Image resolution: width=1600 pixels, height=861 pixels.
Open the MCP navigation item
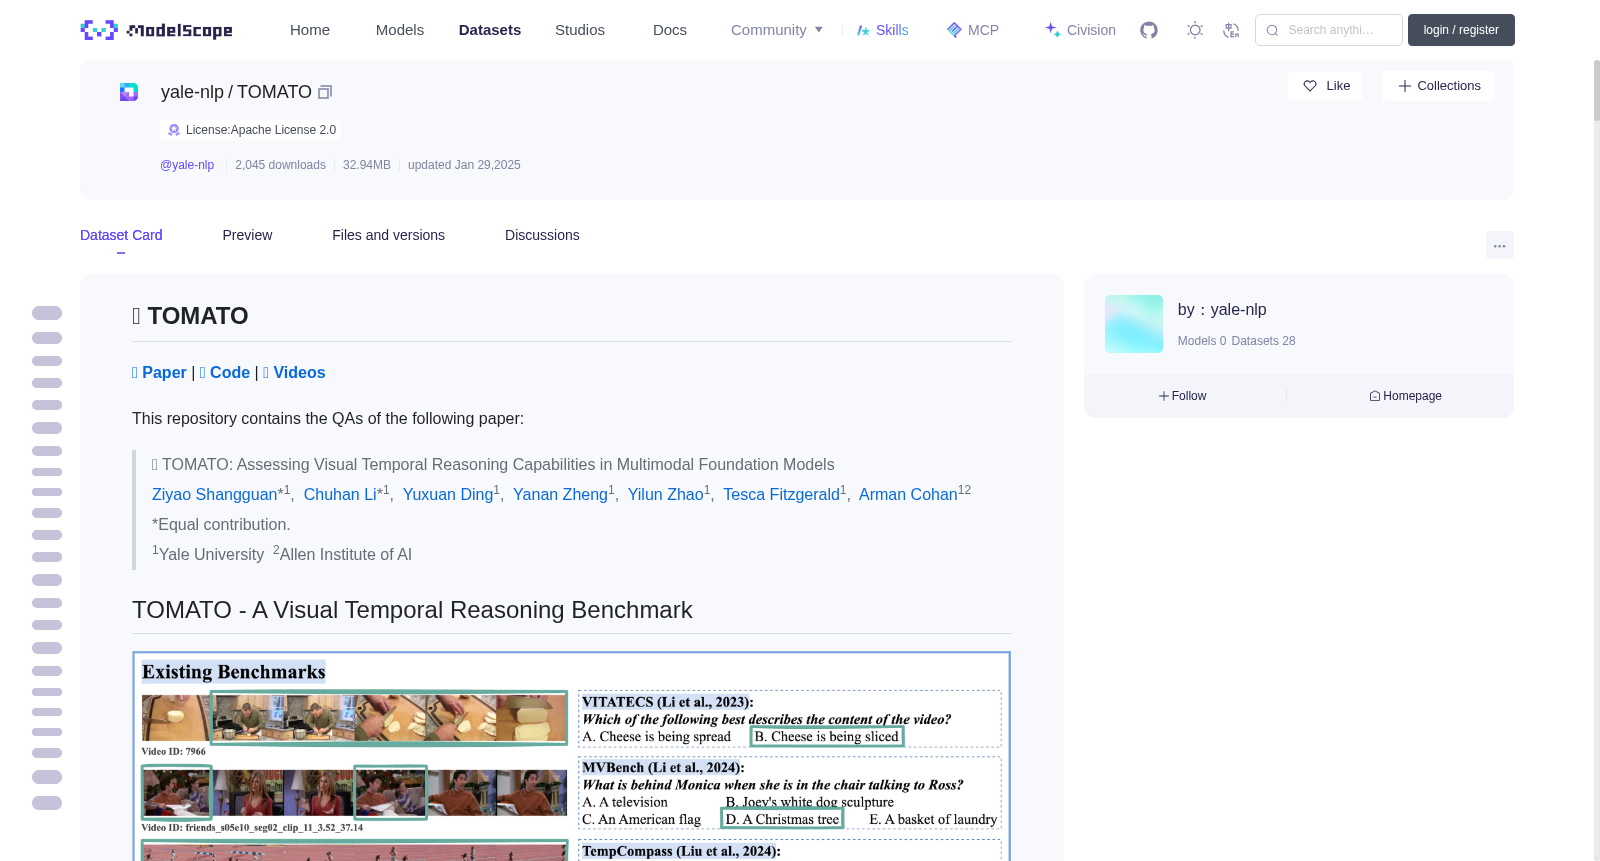(972, 30)
